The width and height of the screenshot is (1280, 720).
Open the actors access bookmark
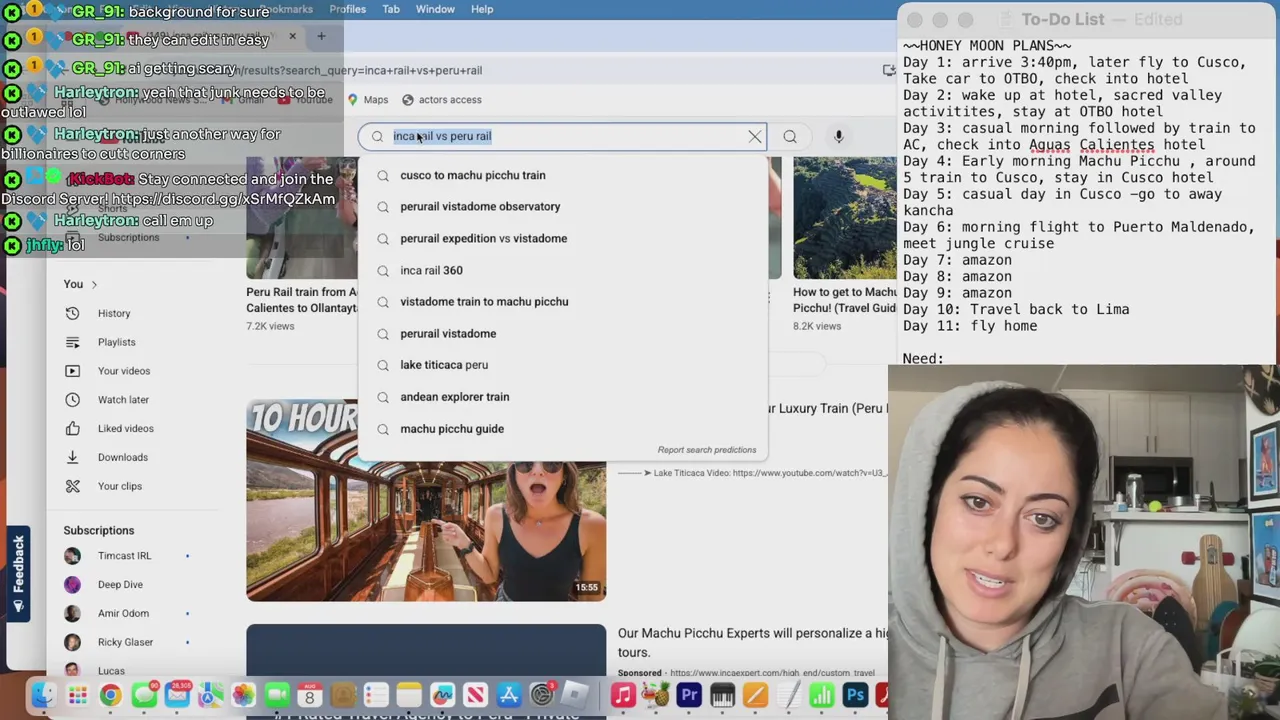pos(442,100)
